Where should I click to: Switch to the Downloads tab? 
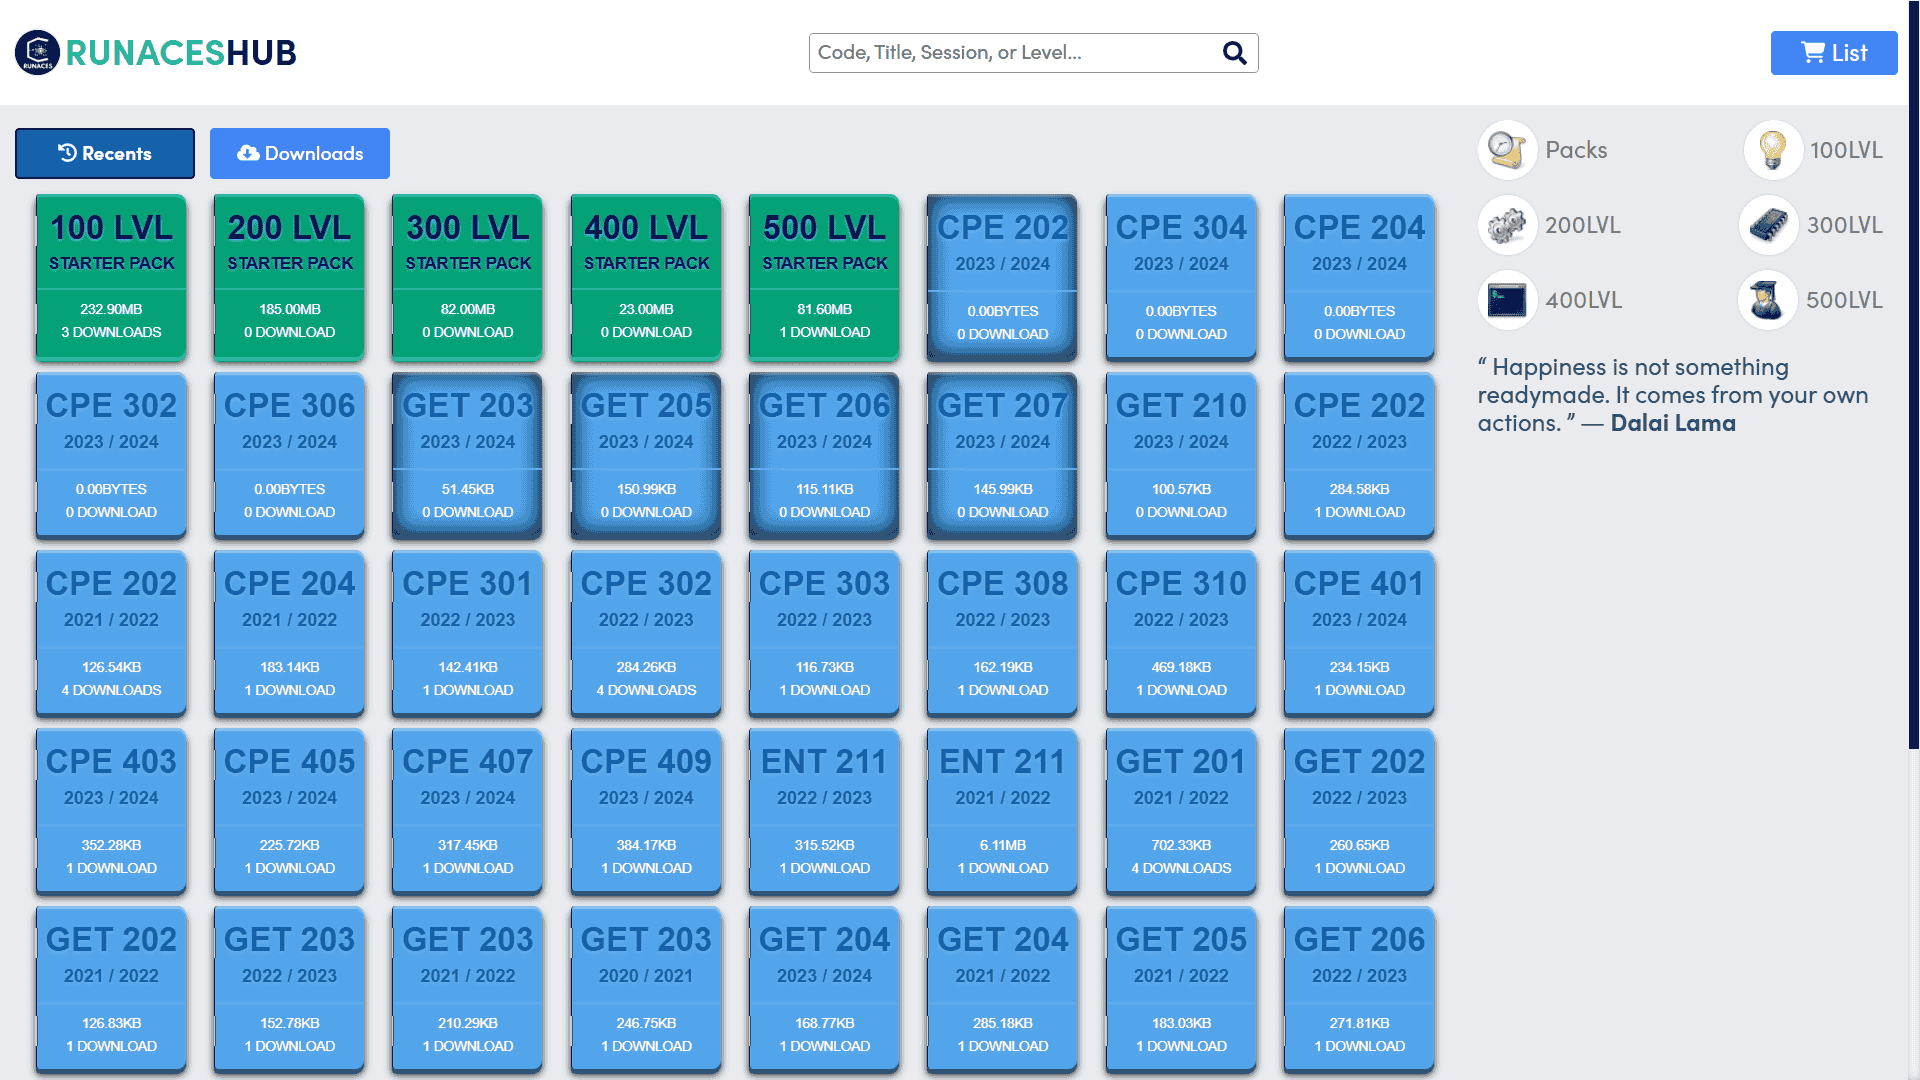coord(300,153)
